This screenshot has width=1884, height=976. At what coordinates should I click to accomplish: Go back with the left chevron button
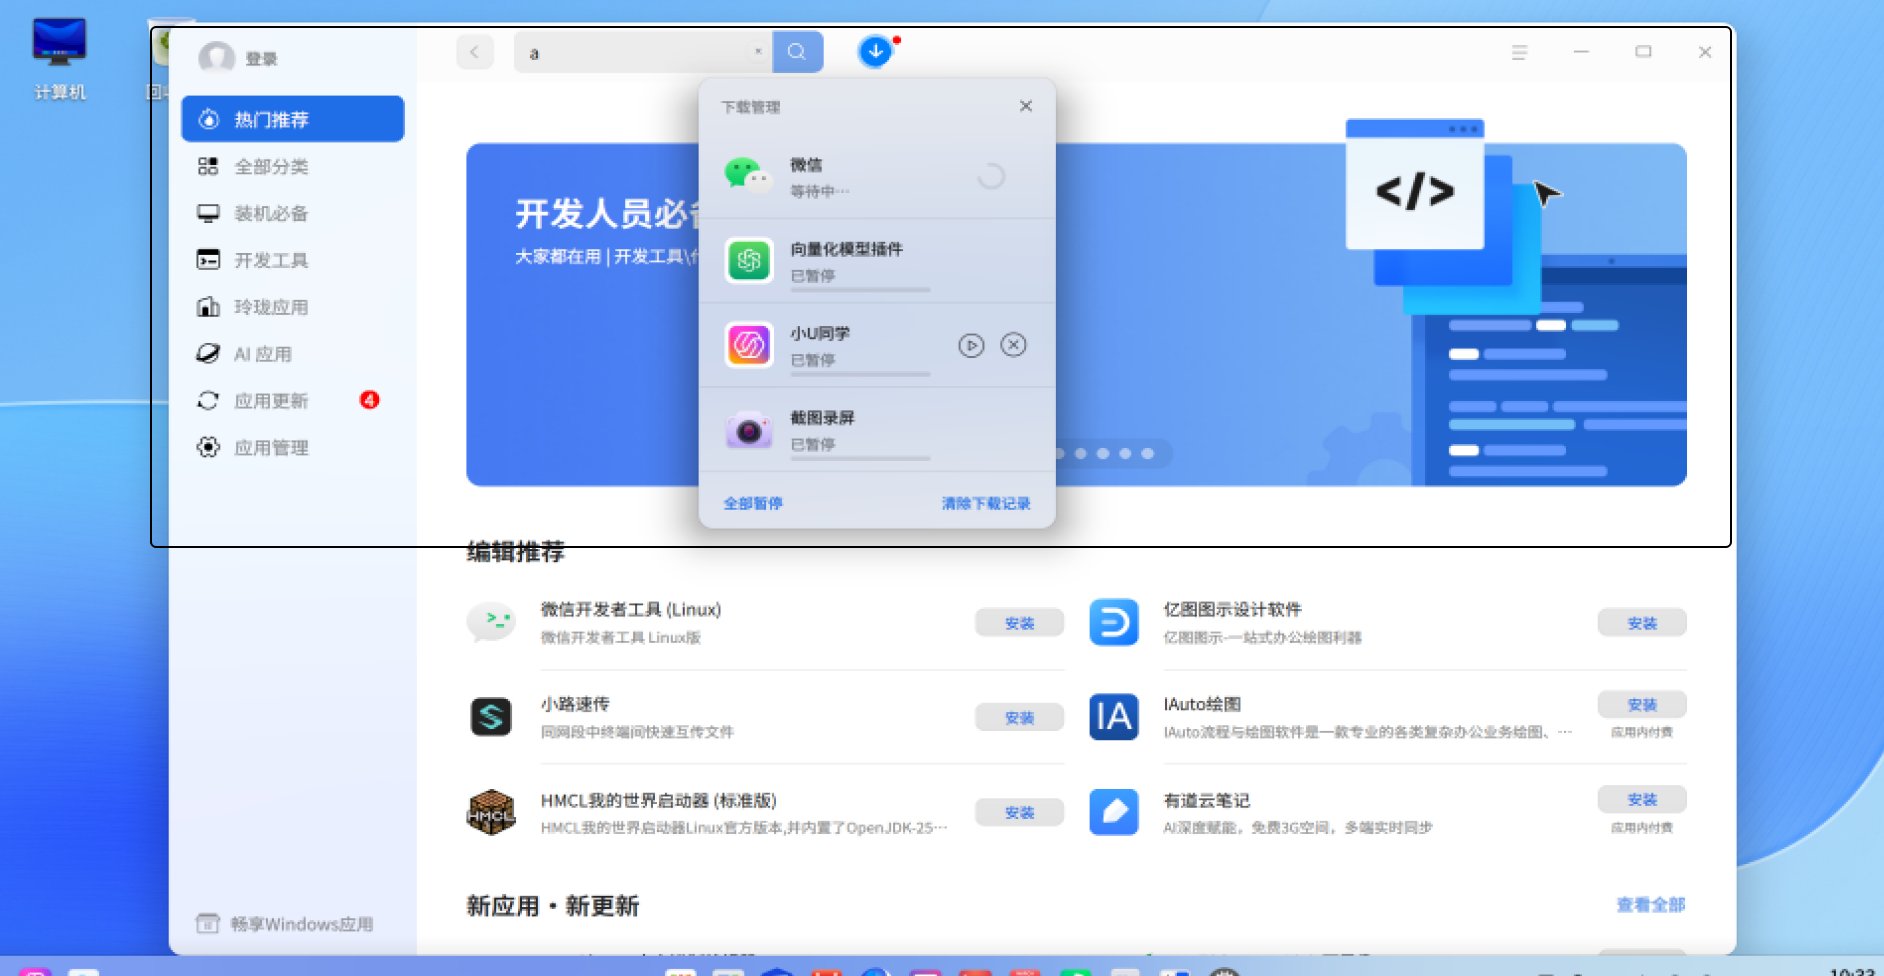click(x=475, y=52)
